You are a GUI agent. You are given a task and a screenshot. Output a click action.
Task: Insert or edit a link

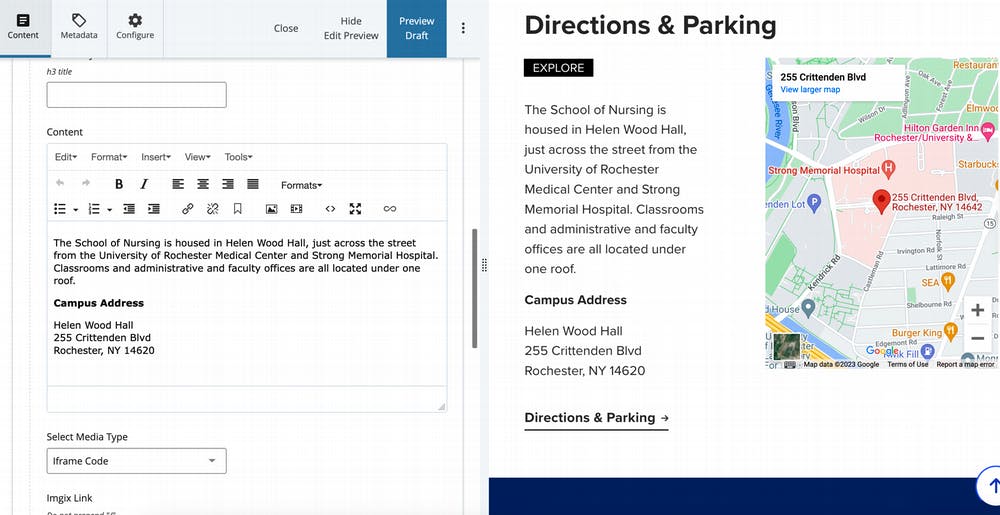188,208
